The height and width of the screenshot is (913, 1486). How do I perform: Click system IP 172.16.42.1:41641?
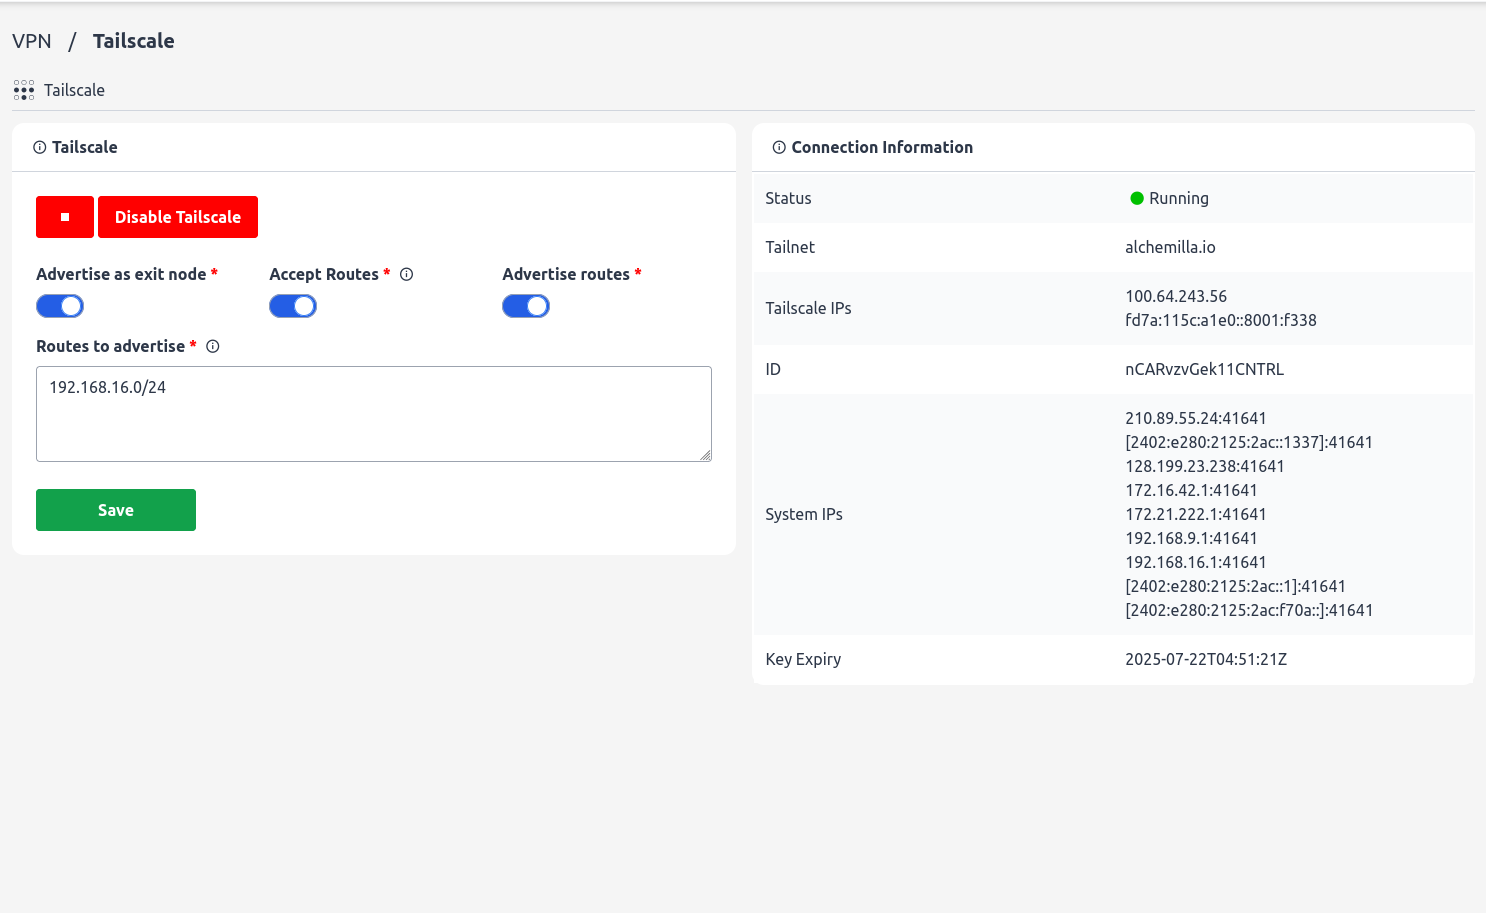click(1191, 490)
